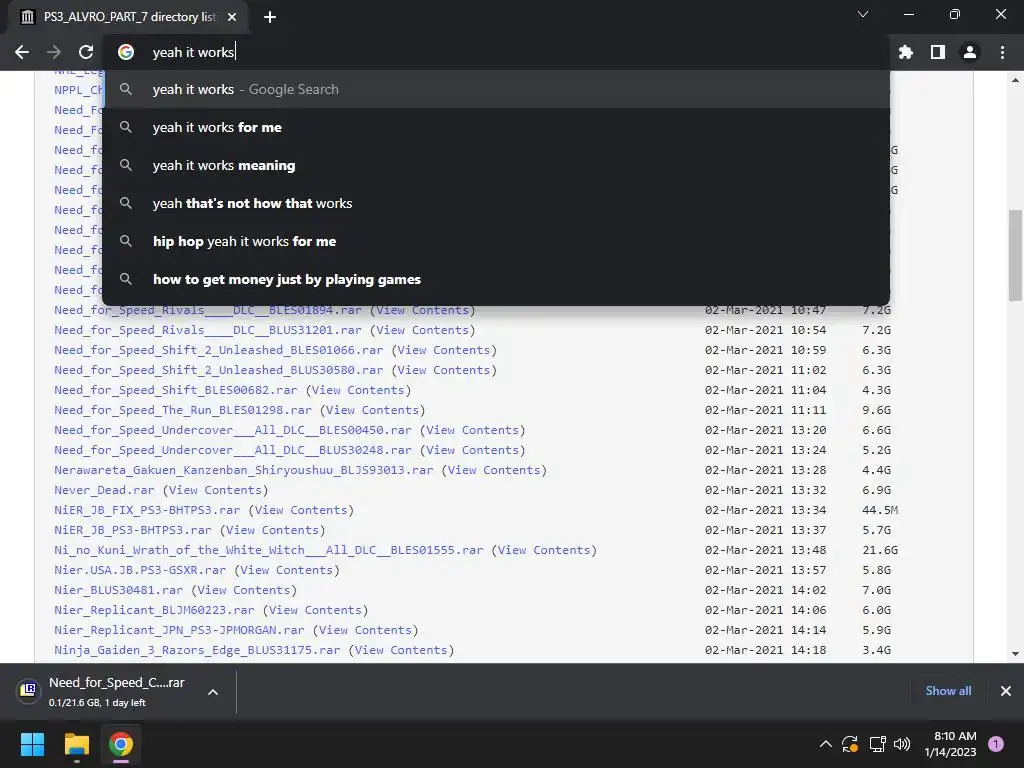1024x768 pixels.
Task: Open Need_for_Speed_Undercover All_DLC BLUS30248.rar link
Action: click(233, 450)
